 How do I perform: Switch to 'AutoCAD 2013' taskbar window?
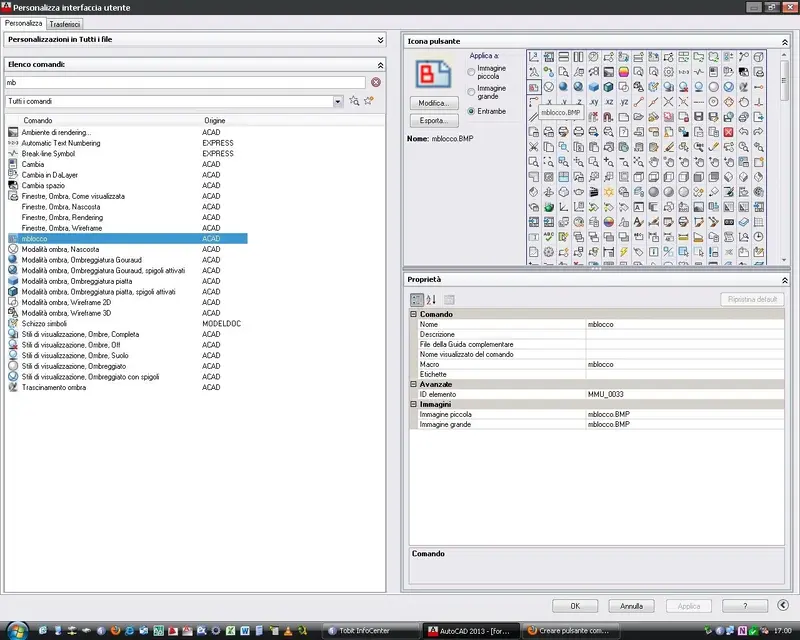point(472,631)
